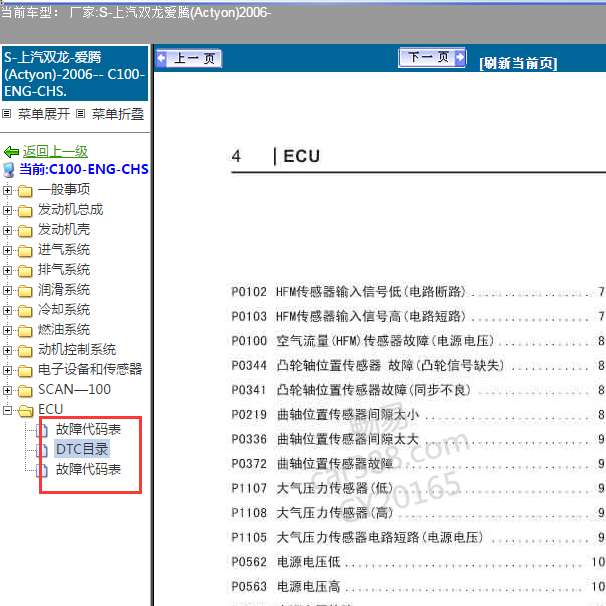This screenshot has height=606, width=606.
Task: Click P1105 大气压力传感器电路短路 entry
Action: tap(417, 538)
